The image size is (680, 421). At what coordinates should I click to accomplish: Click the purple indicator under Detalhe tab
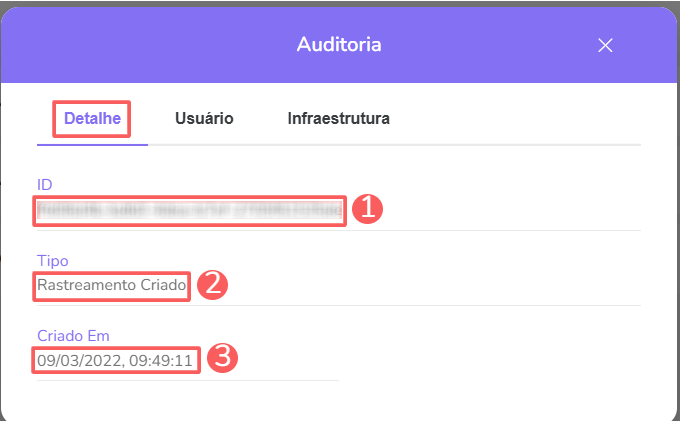click(x=92, y=144)
